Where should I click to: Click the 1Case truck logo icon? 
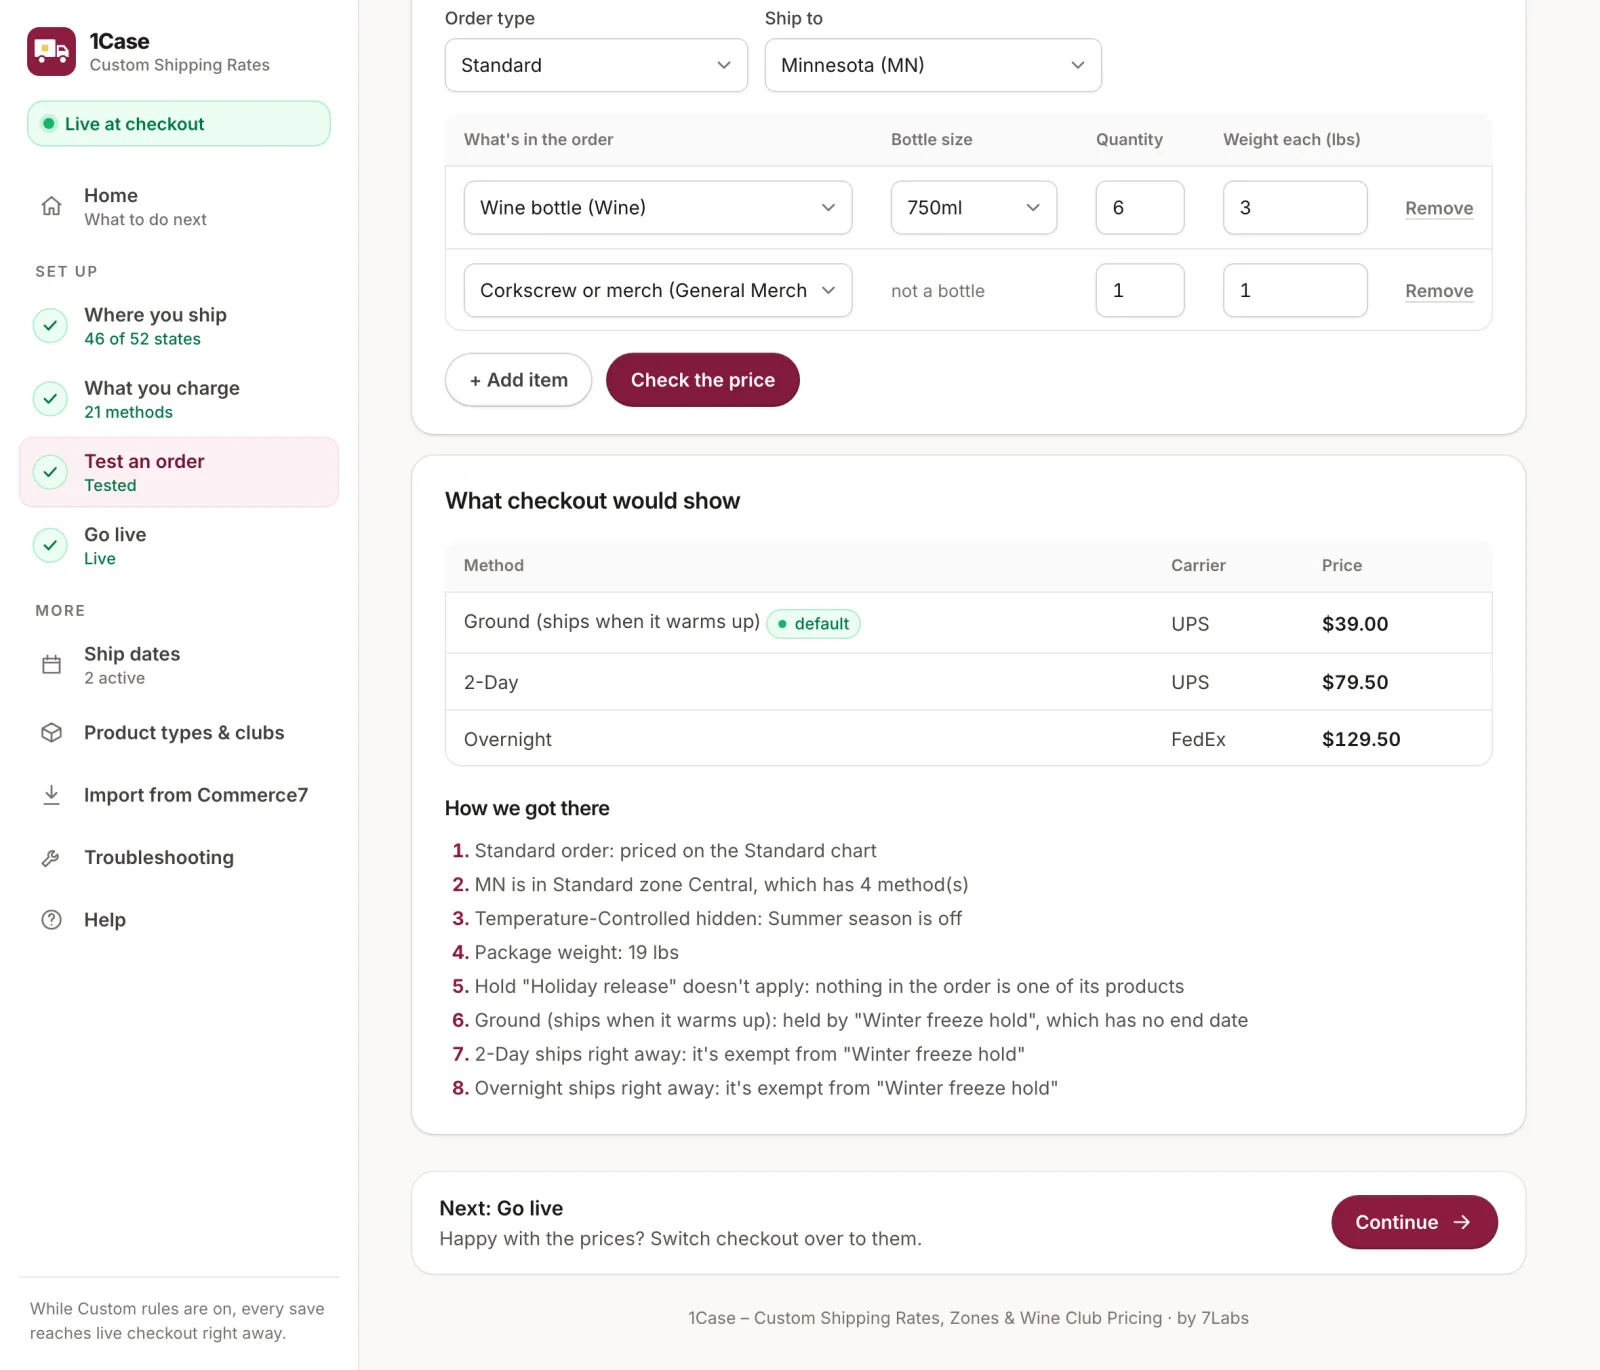coord(51,52)
